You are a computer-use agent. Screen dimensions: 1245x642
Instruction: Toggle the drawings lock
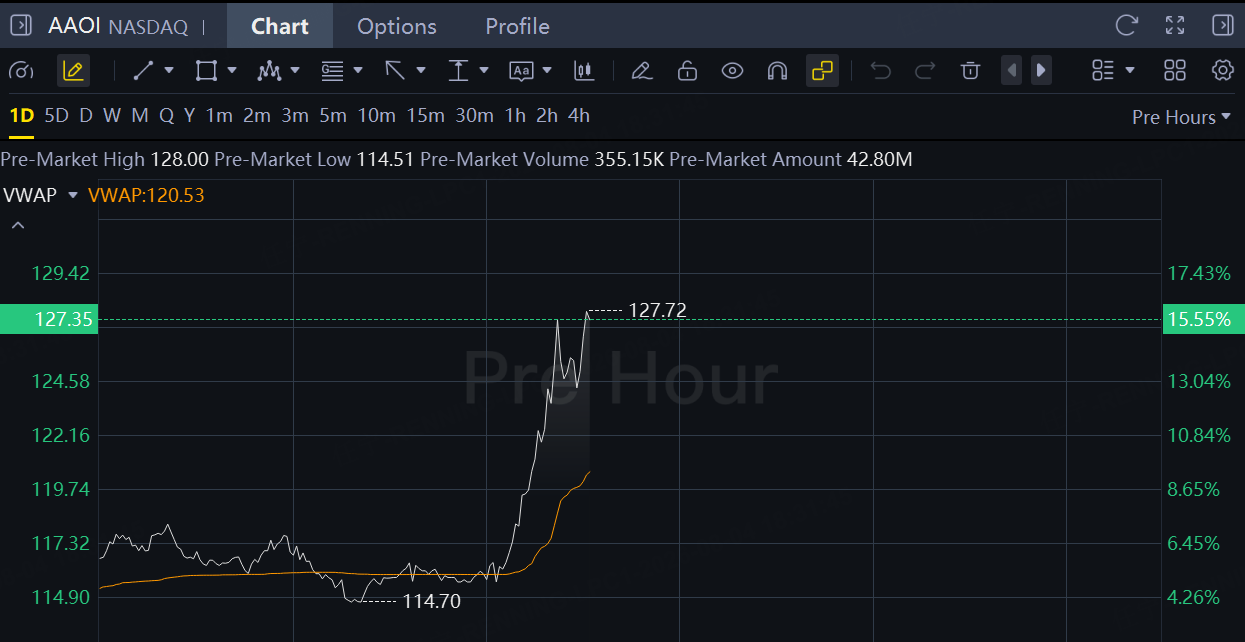[x=687, y=71]
